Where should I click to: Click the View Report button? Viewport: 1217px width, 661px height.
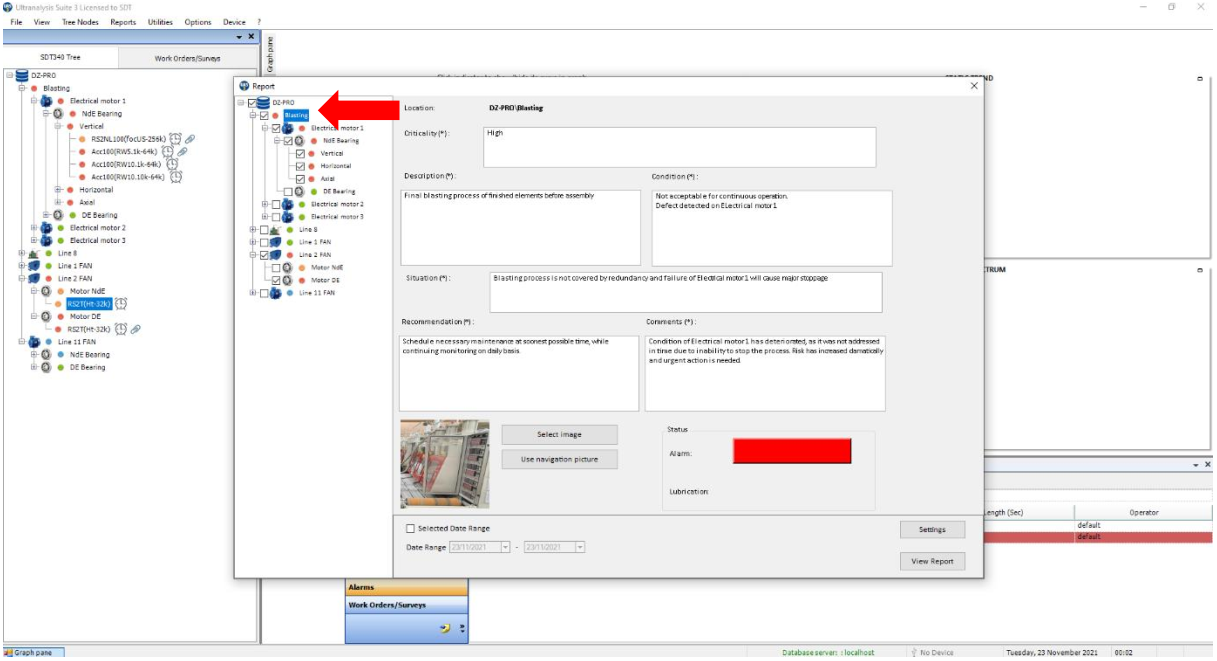click(932, 561)
